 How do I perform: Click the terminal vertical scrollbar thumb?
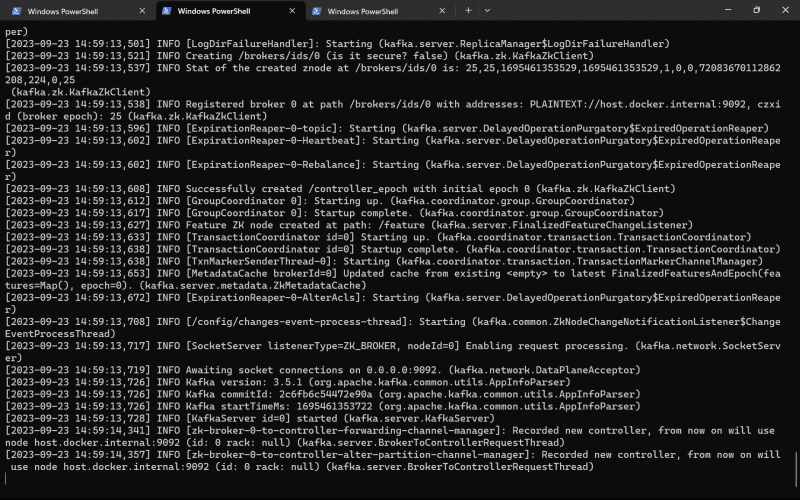pos(796,471)
